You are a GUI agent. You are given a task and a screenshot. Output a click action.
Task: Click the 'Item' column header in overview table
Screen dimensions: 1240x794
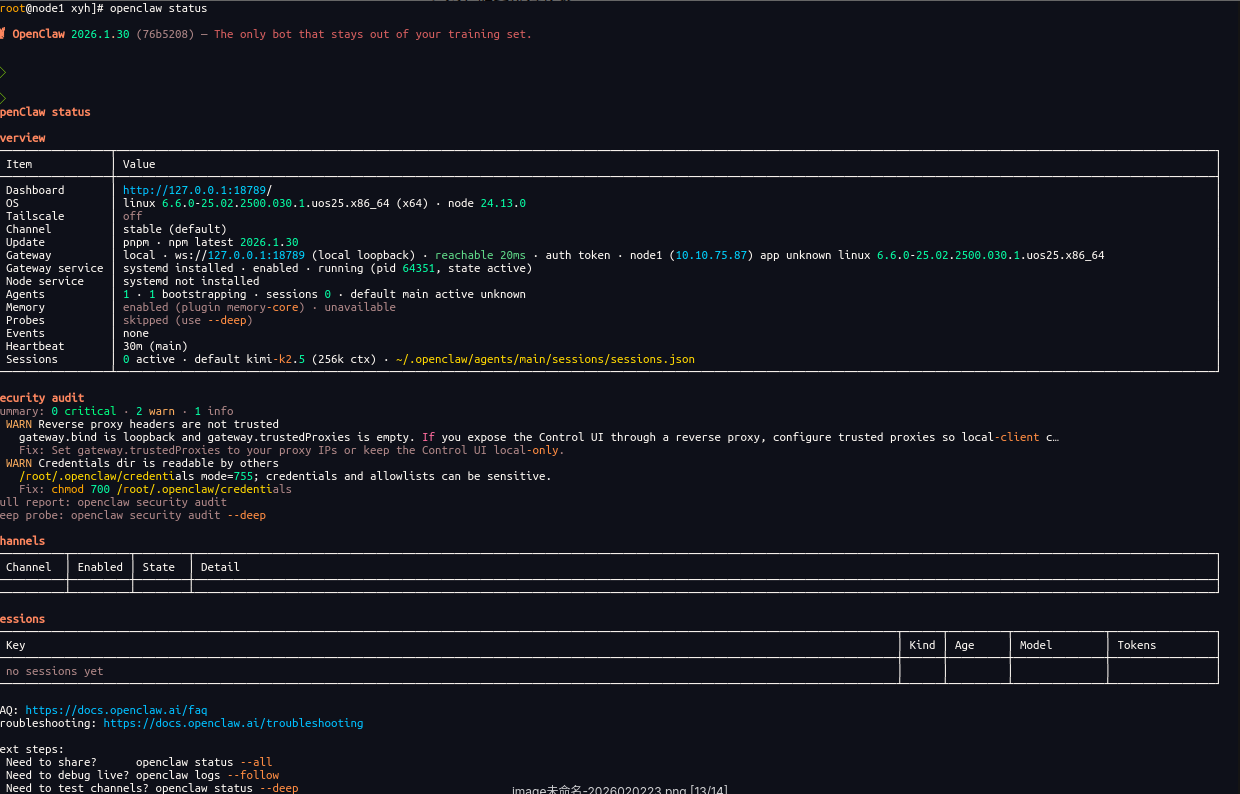coord(19,164)
